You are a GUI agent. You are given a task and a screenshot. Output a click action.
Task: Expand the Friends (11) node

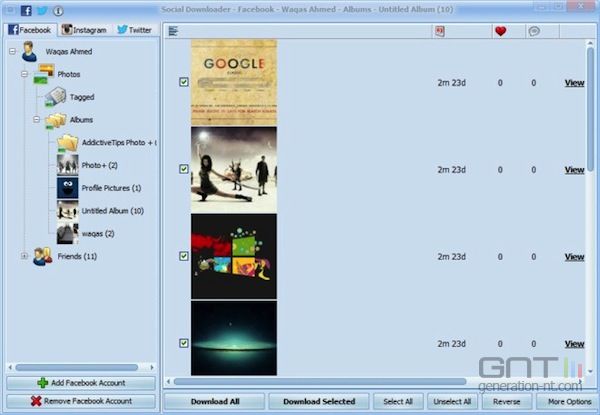(24, 256)
